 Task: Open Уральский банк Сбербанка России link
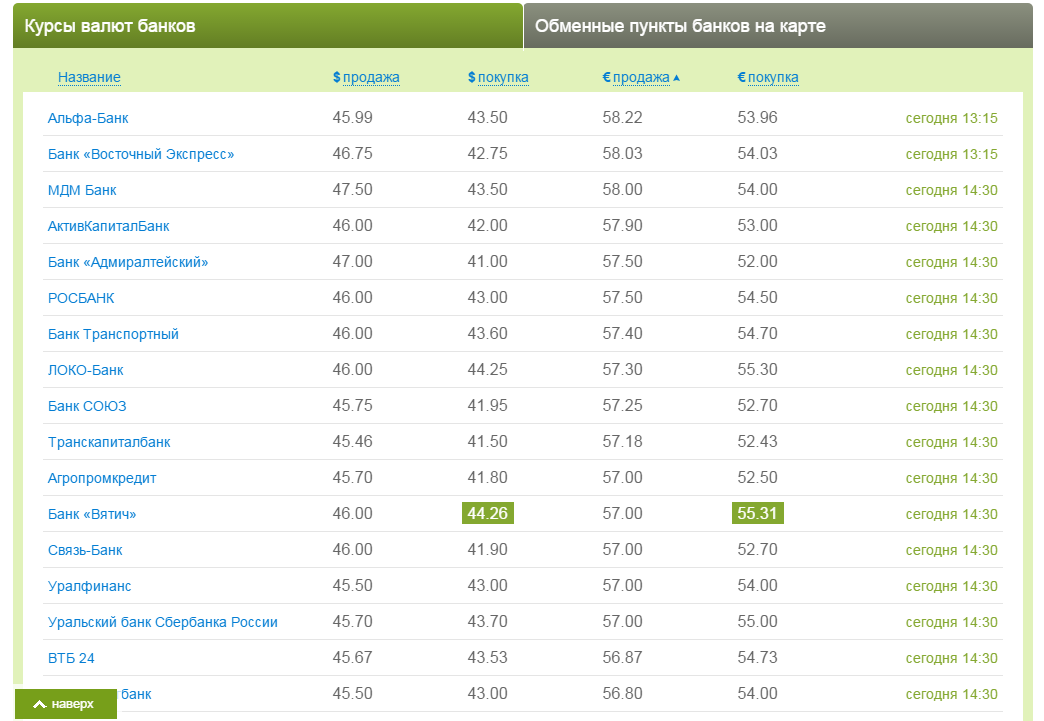pos(163,621)
